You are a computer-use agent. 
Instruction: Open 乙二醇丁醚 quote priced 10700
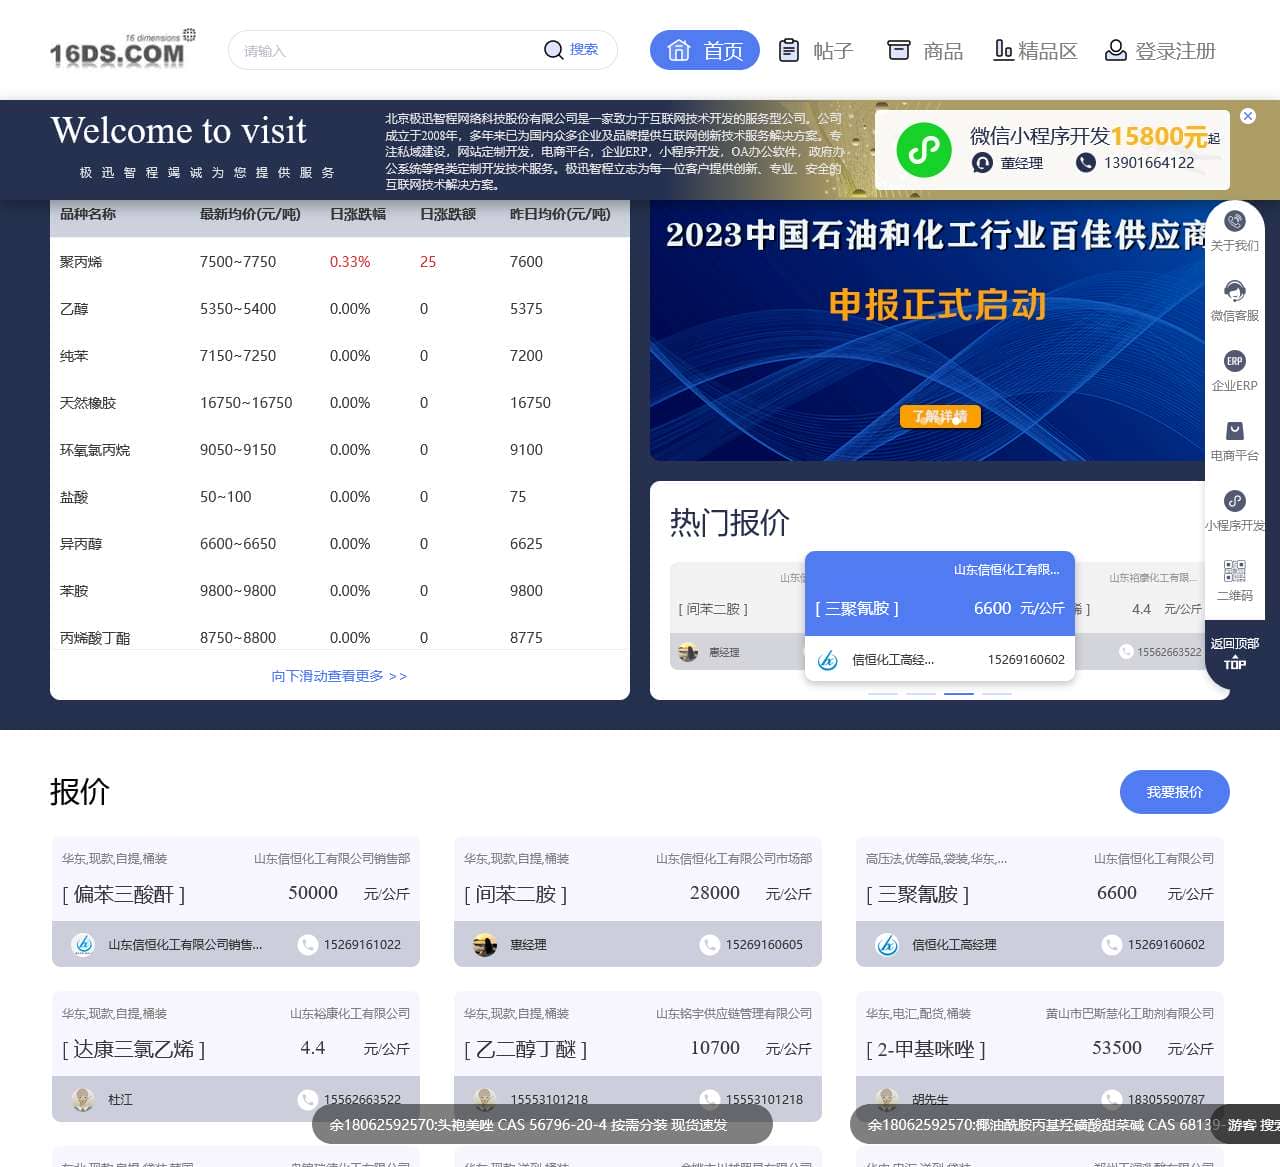[x=638, y=1057]
